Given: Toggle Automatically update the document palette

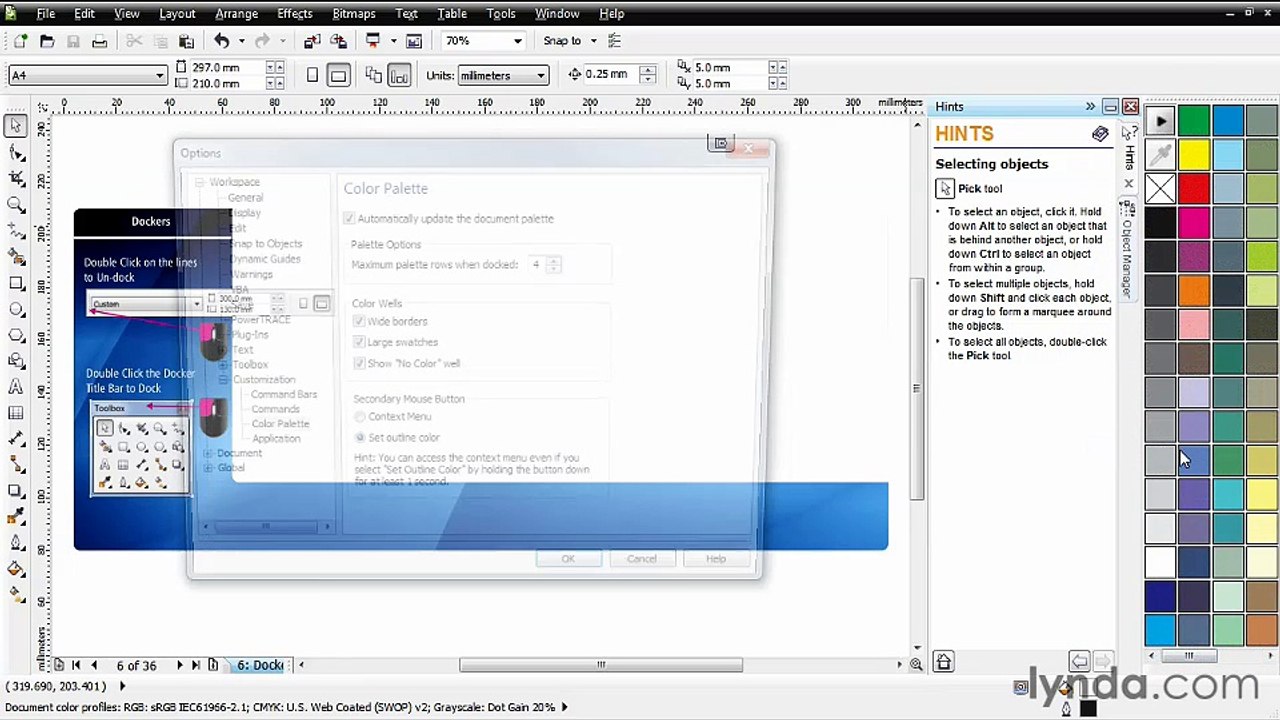Looking at the screenshot, I should 349,218.
